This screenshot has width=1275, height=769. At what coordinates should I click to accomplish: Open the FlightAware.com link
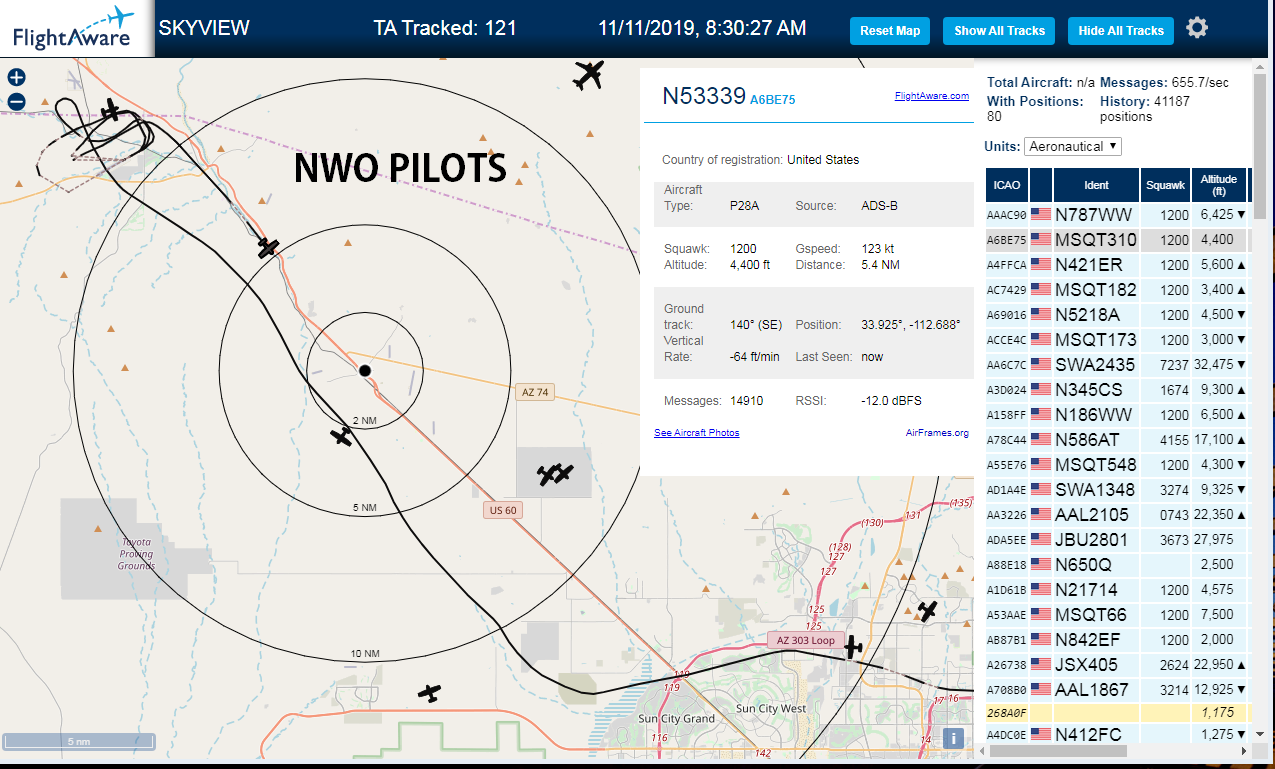[932, 96]
